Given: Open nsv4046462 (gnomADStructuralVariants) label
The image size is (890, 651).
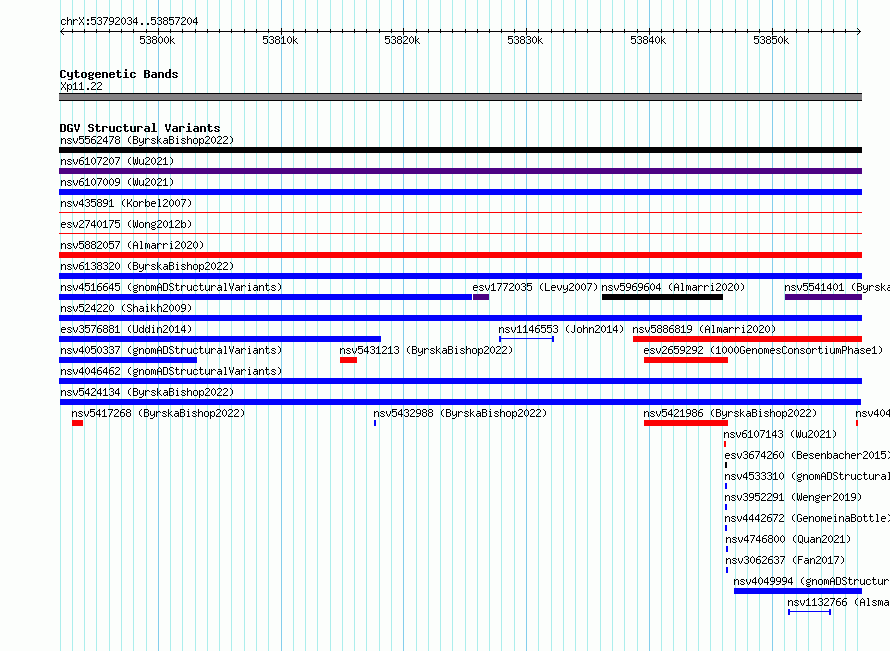Looking at the screenshot, I should coord(171,371).
